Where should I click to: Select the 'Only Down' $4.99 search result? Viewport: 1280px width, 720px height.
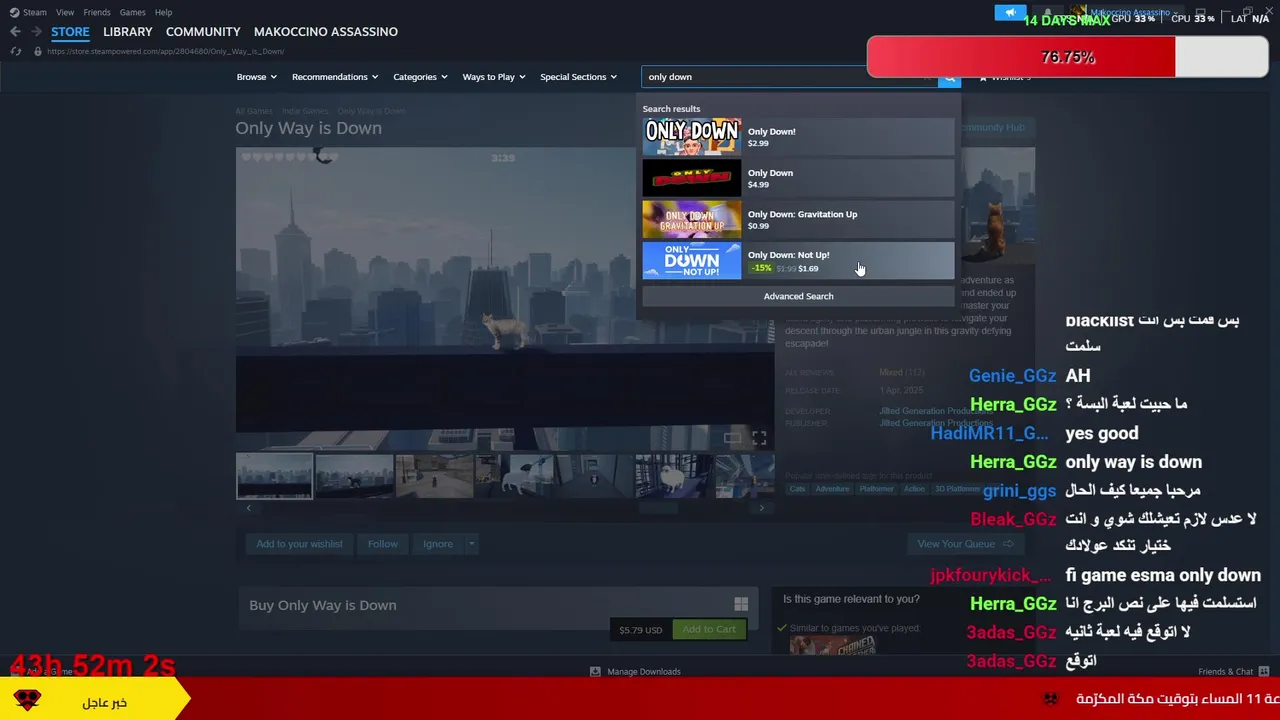click(798, 178)
